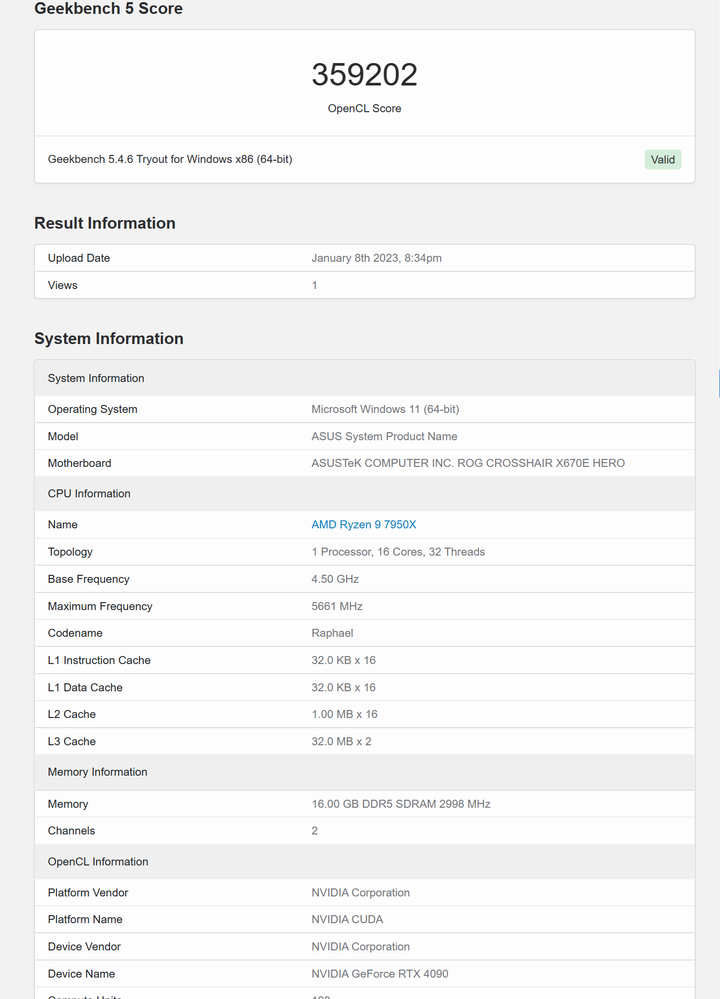The height and width of the screenshot is (999, 720).
Task: Click the Geekbench 5 Score heading
Action: pos(108,9)
